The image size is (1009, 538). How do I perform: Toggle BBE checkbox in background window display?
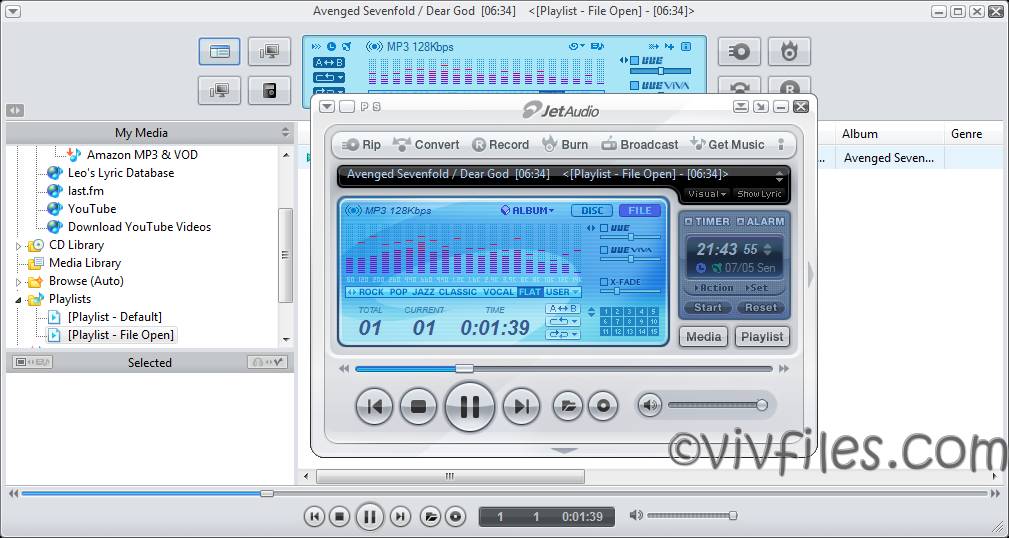point(634,60)
